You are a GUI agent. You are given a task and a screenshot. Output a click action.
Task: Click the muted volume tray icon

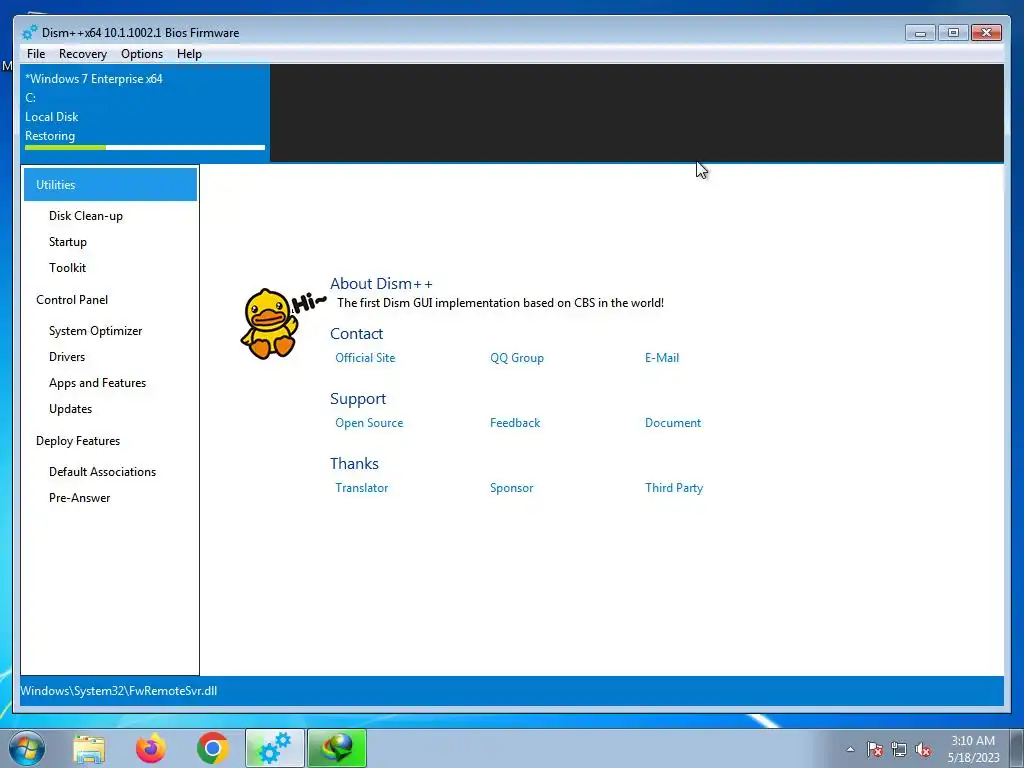(923, 749)
